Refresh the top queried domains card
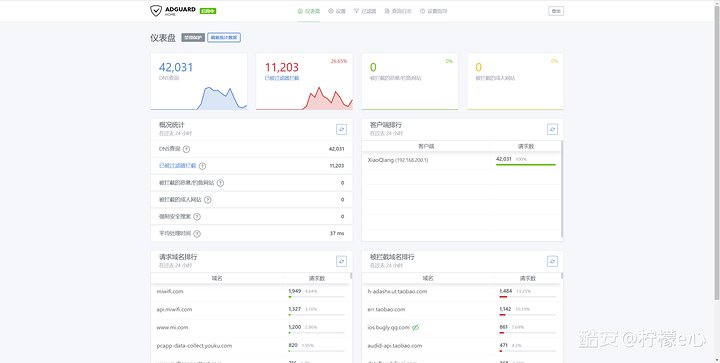 [341, 262]
